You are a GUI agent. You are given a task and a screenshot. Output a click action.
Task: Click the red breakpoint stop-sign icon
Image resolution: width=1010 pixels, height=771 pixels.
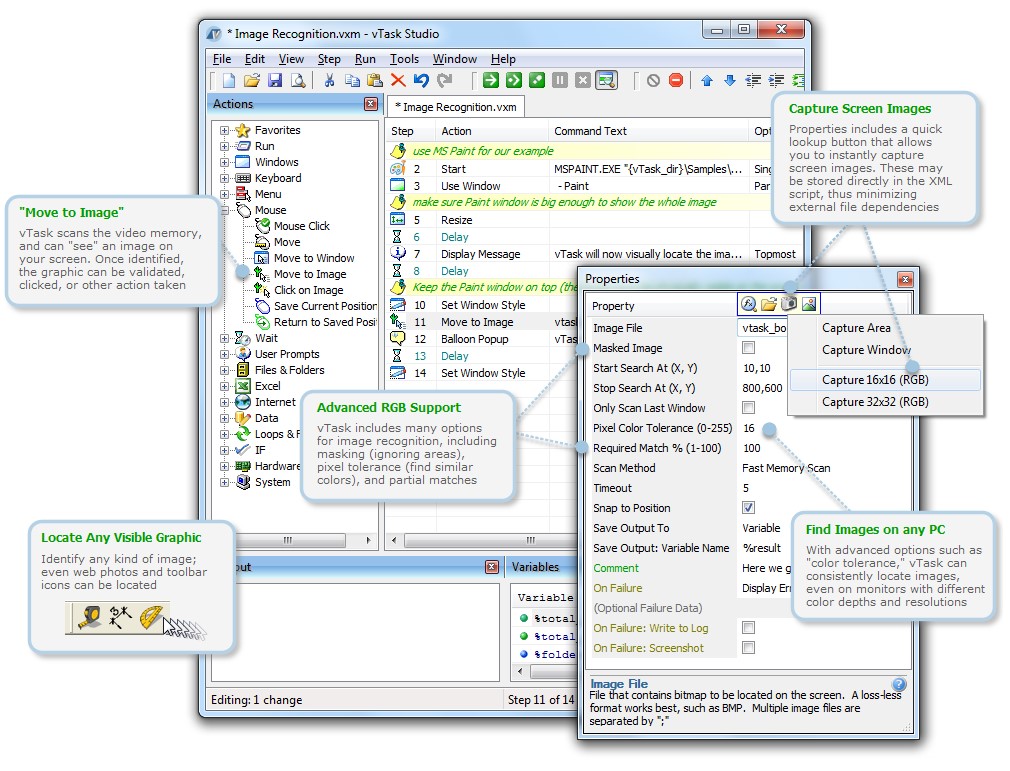point(676,81)
